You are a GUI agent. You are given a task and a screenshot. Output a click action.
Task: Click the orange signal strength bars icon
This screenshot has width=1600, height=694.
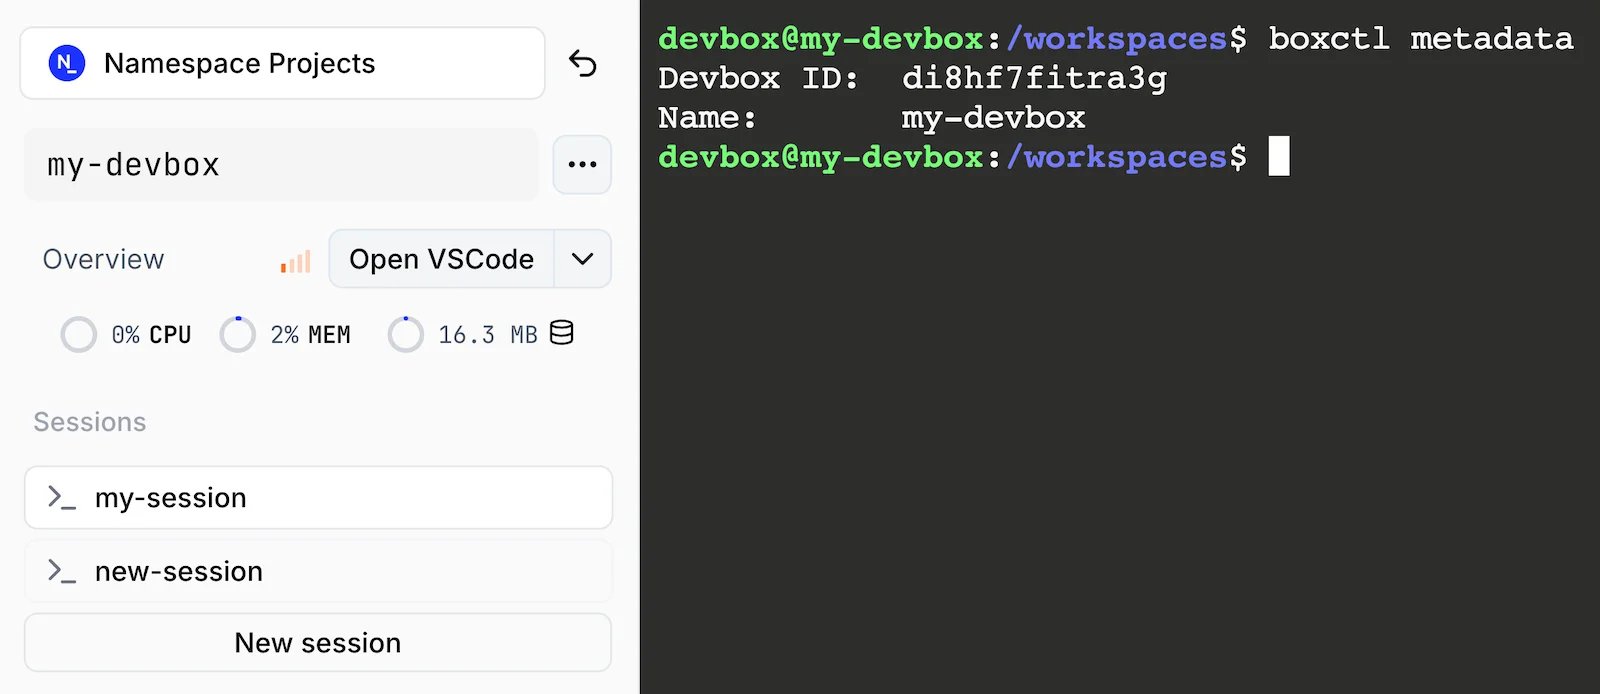tap(296, 261)
